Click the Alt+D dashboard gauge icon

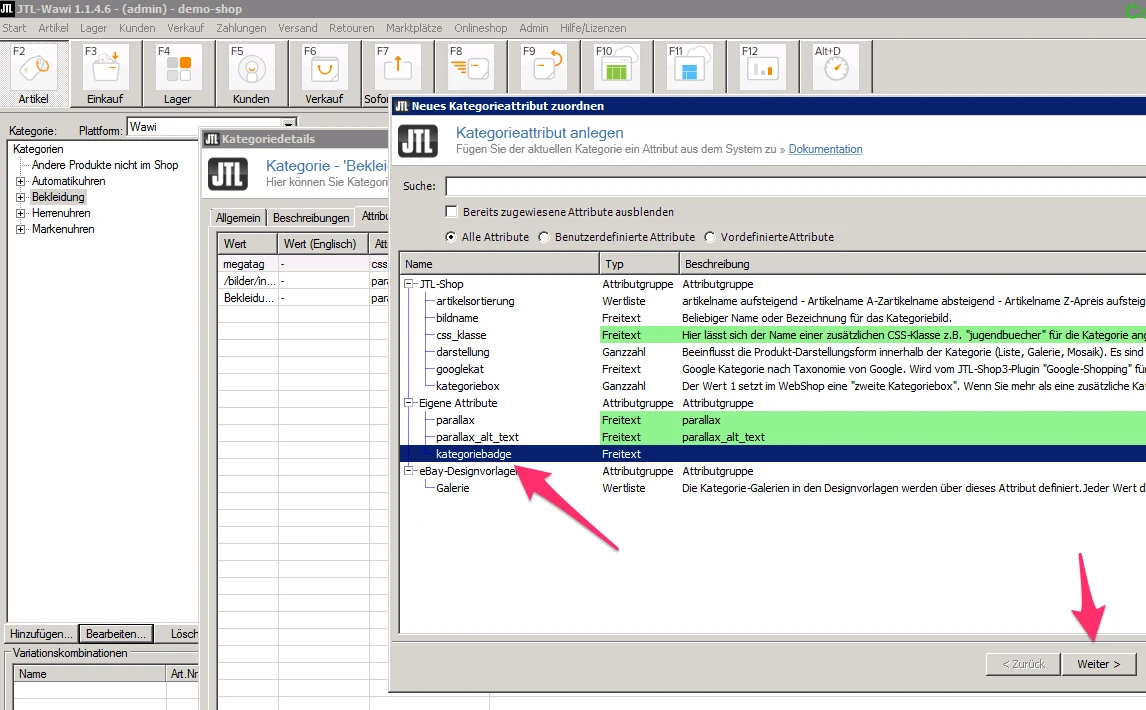[x=836, y=69]
